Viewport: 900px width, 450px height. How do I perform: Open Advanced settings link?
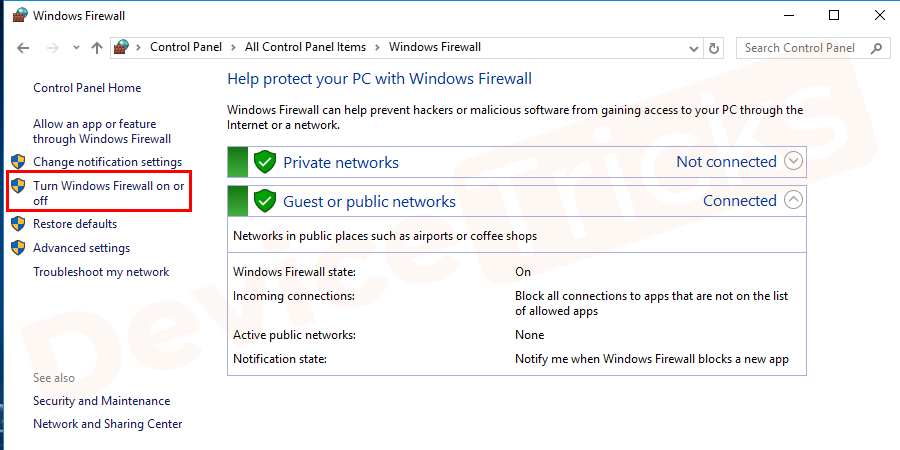point(82,248)
